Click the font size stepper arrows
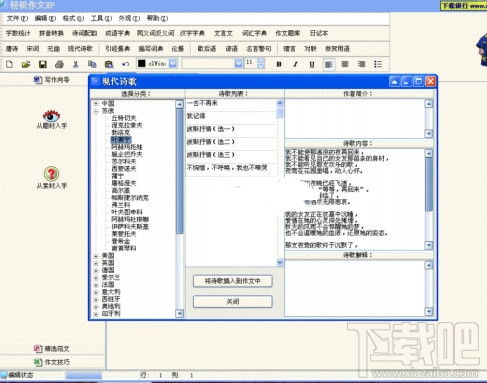The image size is (487, 383). click(x=261, y=63)
